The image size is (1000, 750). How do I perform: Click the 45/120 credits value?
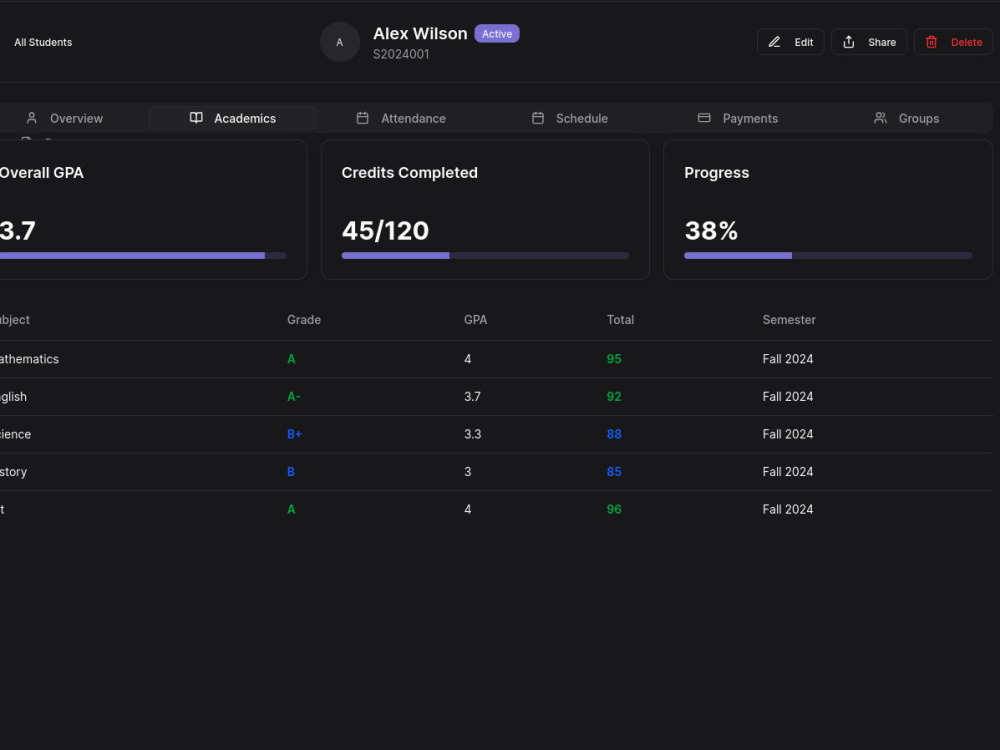385,230
